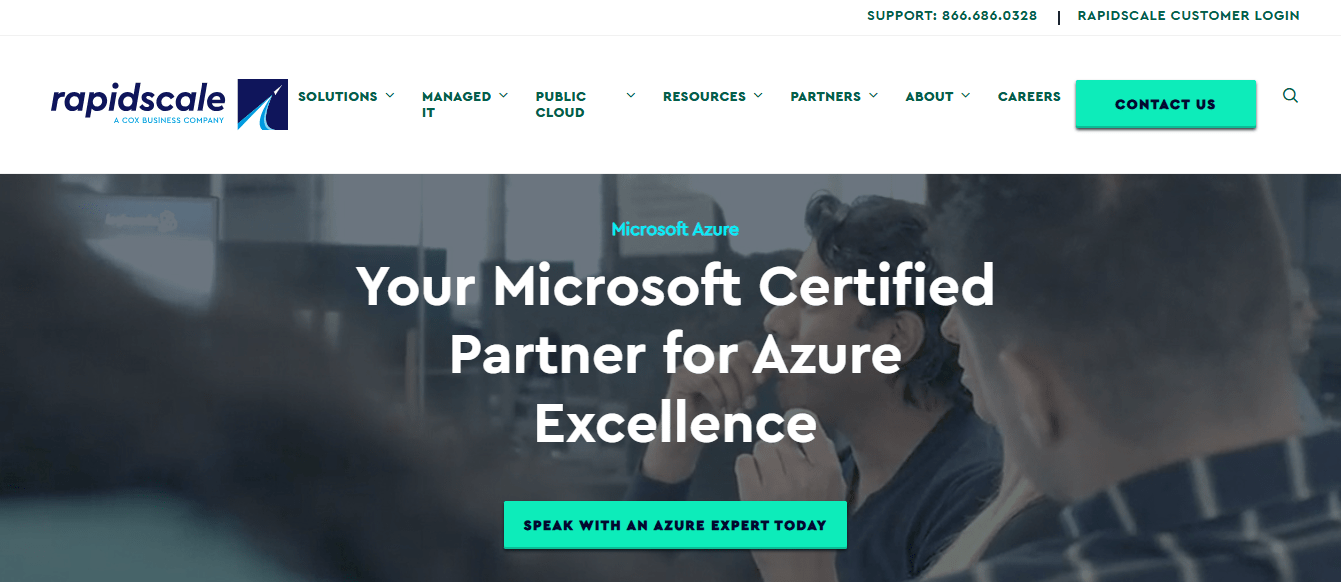The width and height of the screenshot is (1341, 582).
Task: Open the Partners menu item
Action: [825, 97]
